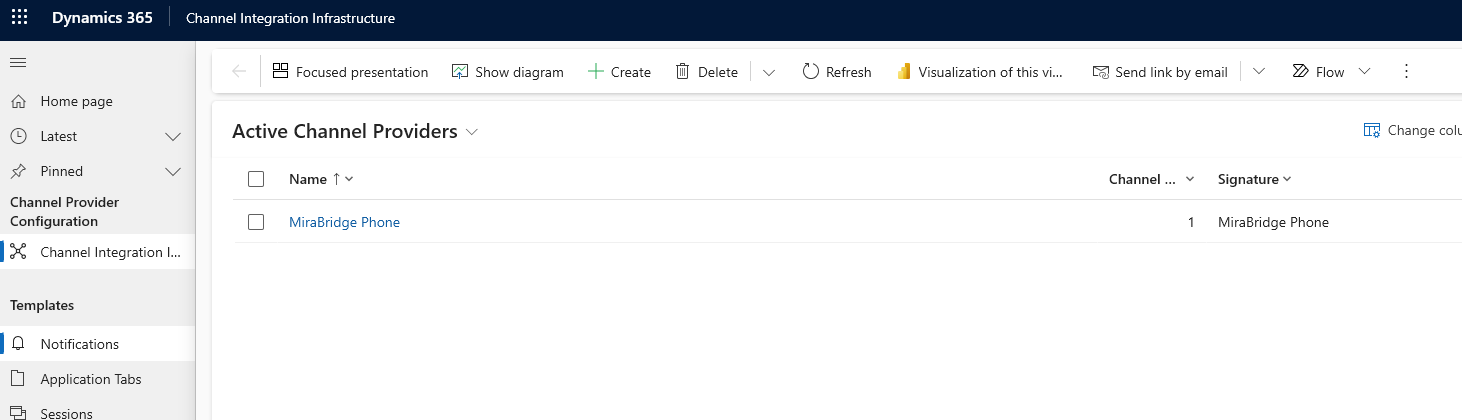1462x420 pixels.
Task: Open the MiraBridge Phone record link
Action: 344,222
